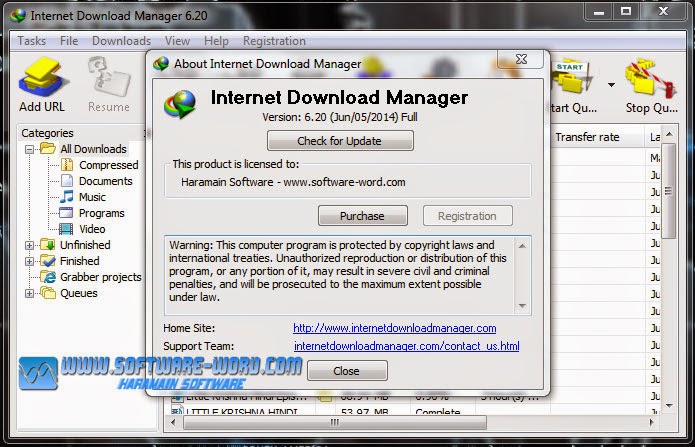This screenshot has width=695, height=447.
Task: Open the Help menu
Action: tap(216, 41)
